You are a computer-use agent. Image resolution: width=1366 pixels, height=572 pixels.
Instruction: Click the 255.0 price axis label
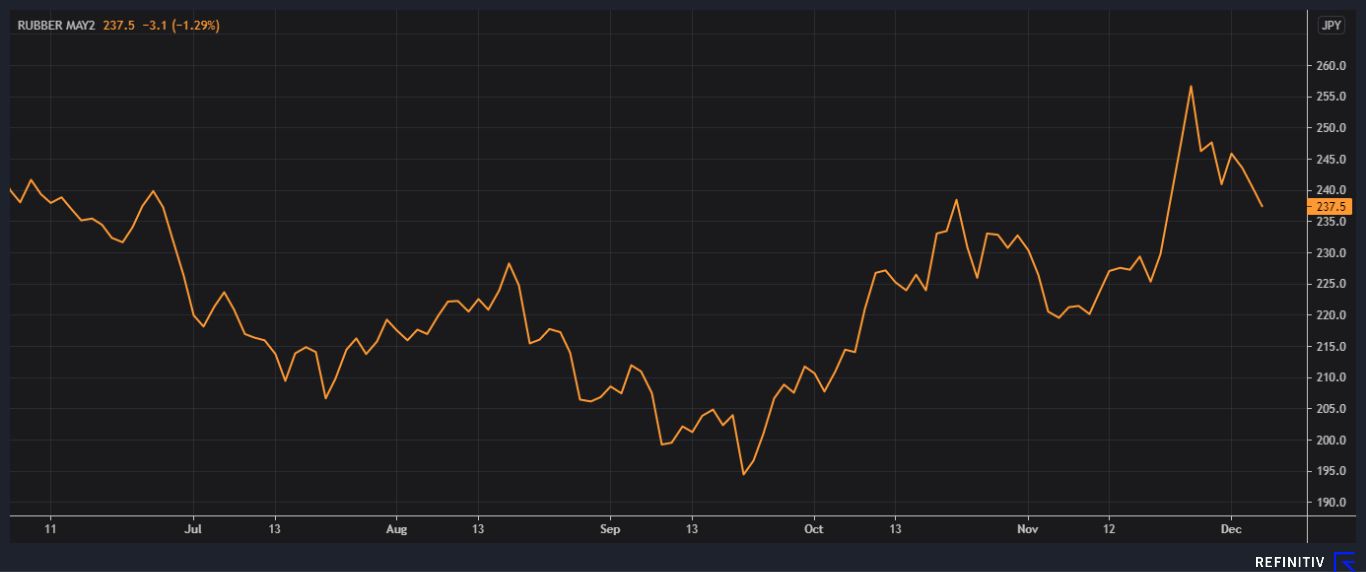(x=1329, y=97)
